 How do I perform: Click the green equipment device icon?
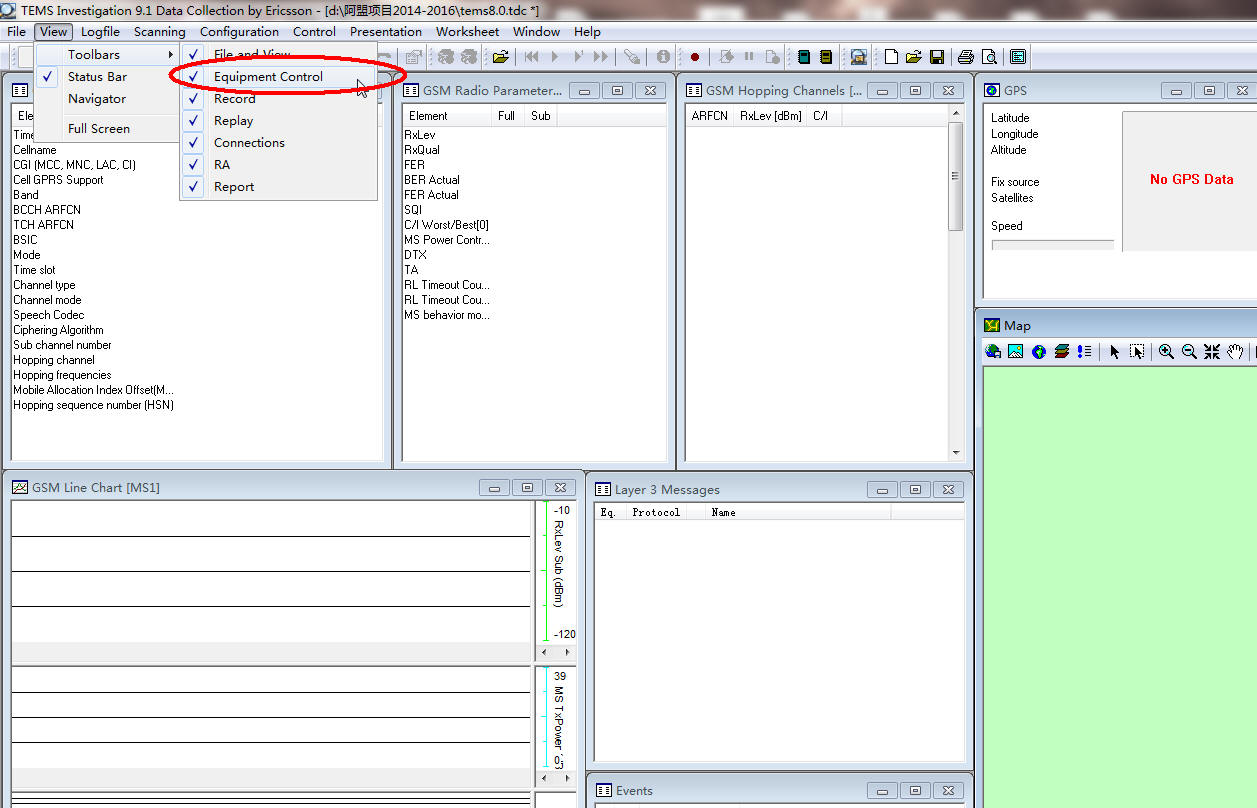coord(804,57)
